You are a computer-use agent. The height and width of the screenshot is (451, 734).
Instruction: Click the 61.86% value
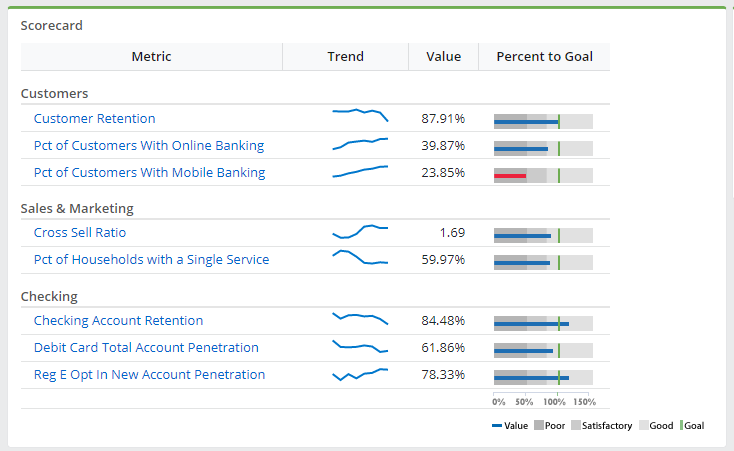click(443, 348)
